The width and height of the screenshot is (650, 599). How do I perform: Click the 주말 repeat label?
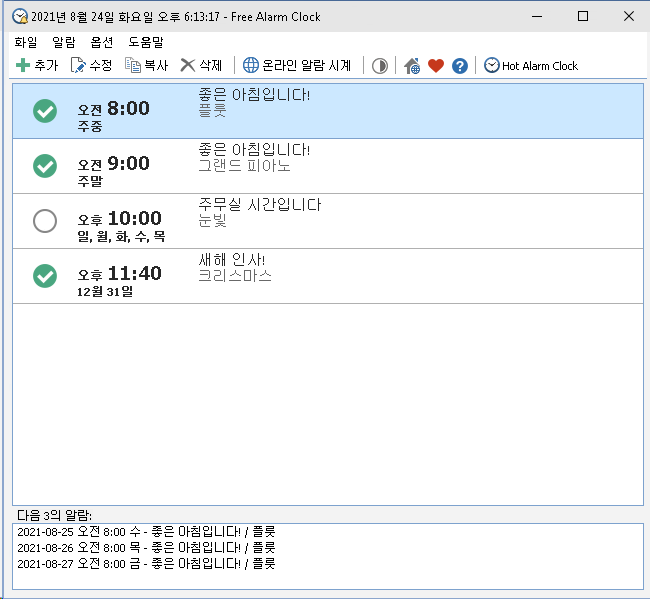pos(90,181)
